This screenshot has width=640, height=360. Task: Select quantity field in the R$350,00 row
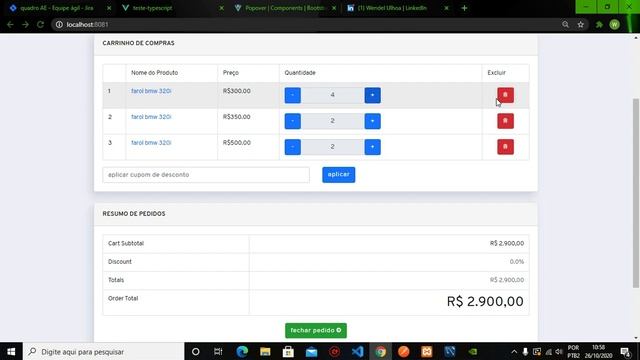333,121
